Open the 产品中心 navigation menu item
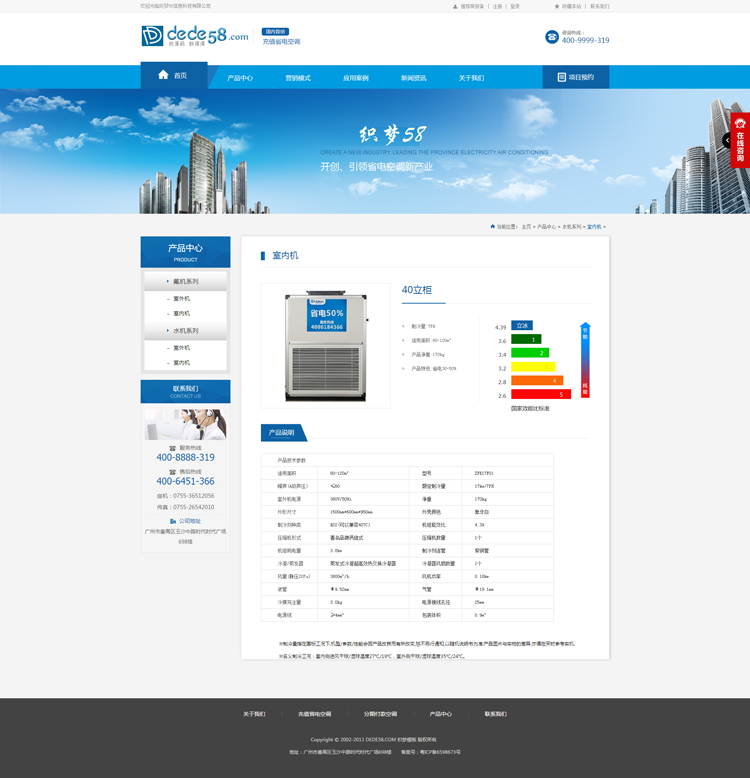 (240, 78)
